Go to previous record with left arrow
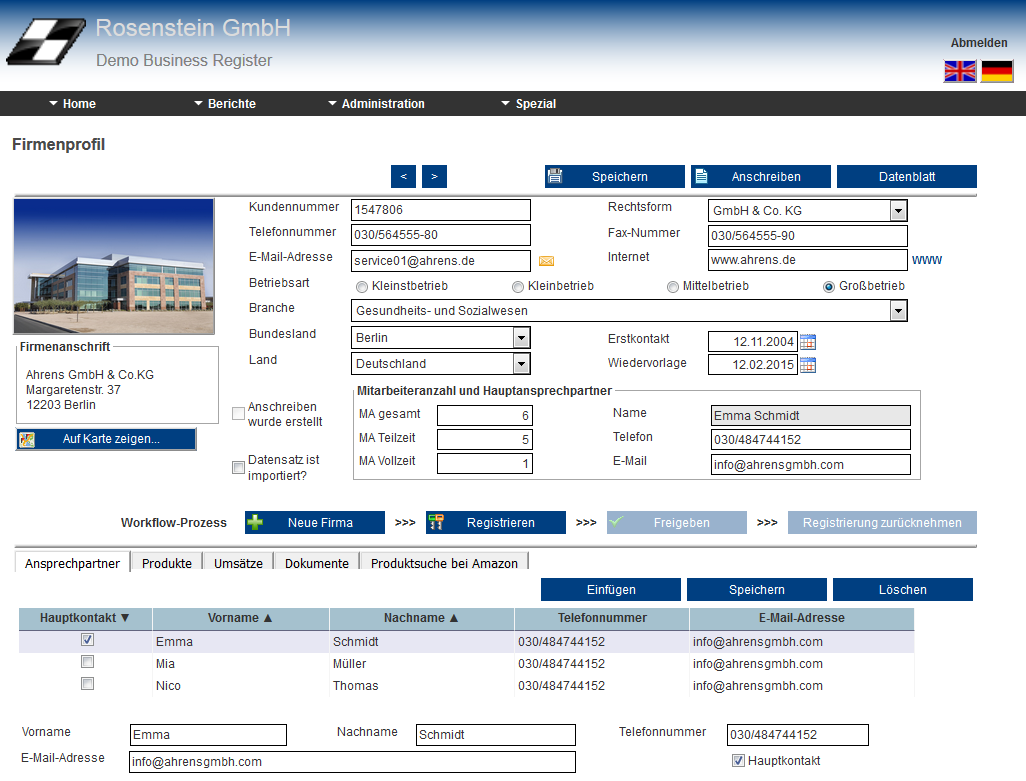 click(x=403, y=177)
